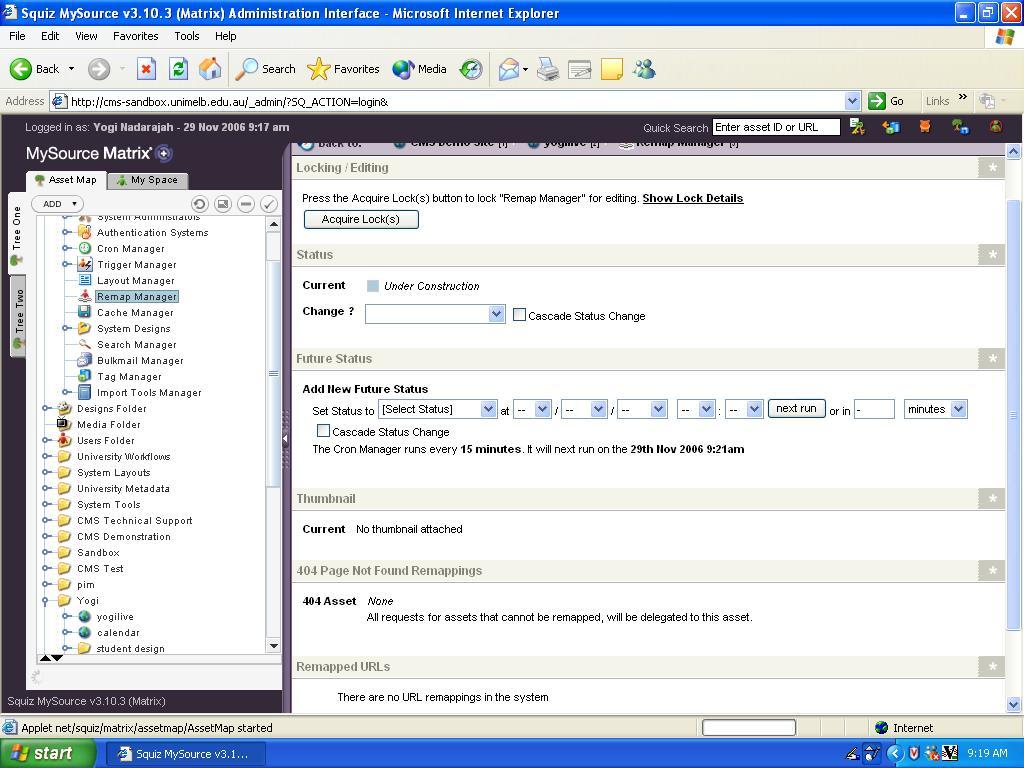The width and height of the screenshot is (1024, 768).
Task: Enable Cascade Status Change under Status
Action: pos(520,315)
